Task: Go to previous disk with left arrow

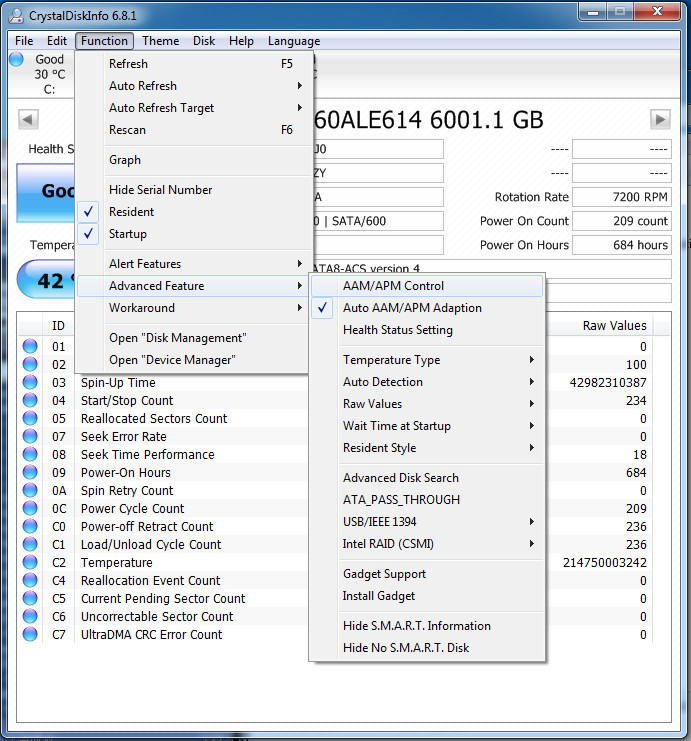Action: click(28, 119)
